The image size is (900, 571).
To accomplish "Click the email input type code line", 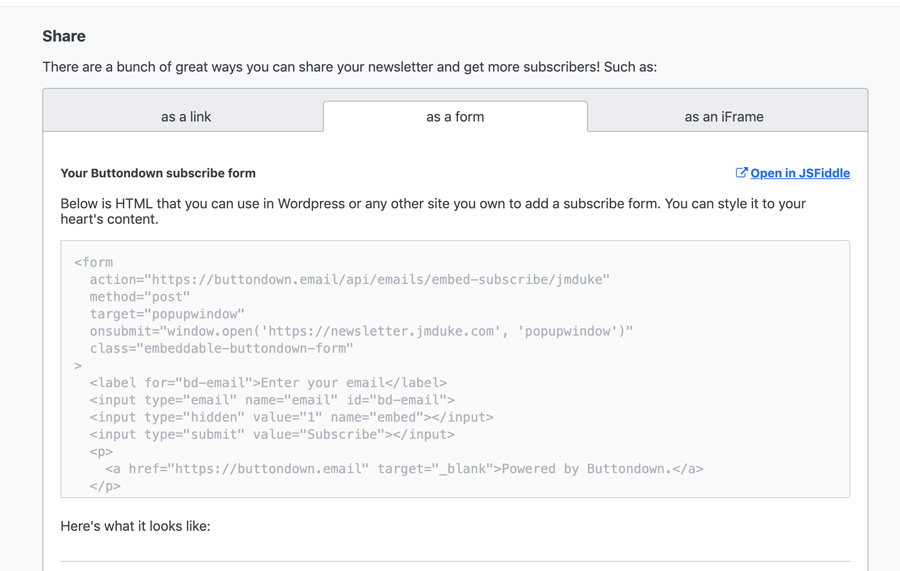I will [x=272, y=401].
